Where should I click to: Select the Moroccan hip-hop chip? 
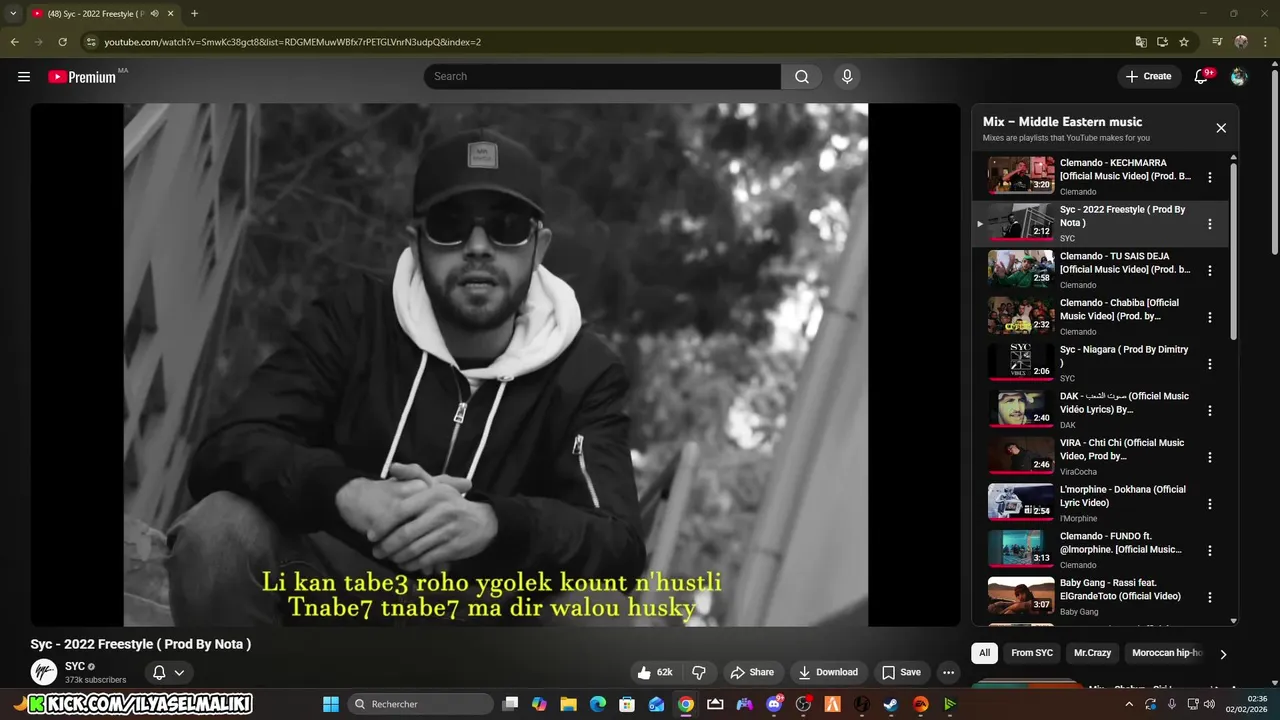tap(1166, 653)
